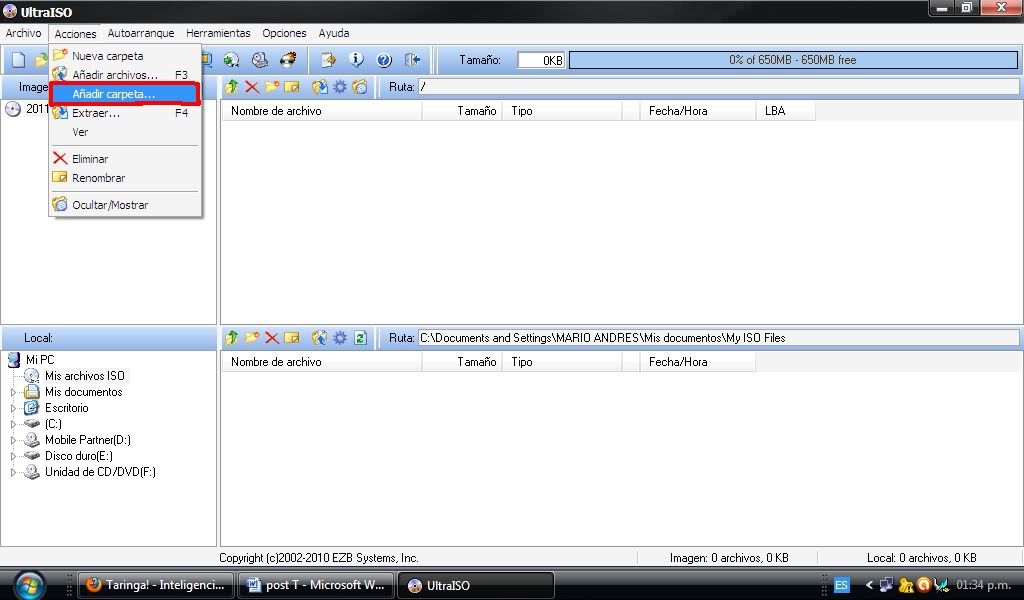Sort image pane by 'Nombre de archivo'
Screen dimensions: 1024x600
pyautogui.click(x=322, y=111)
